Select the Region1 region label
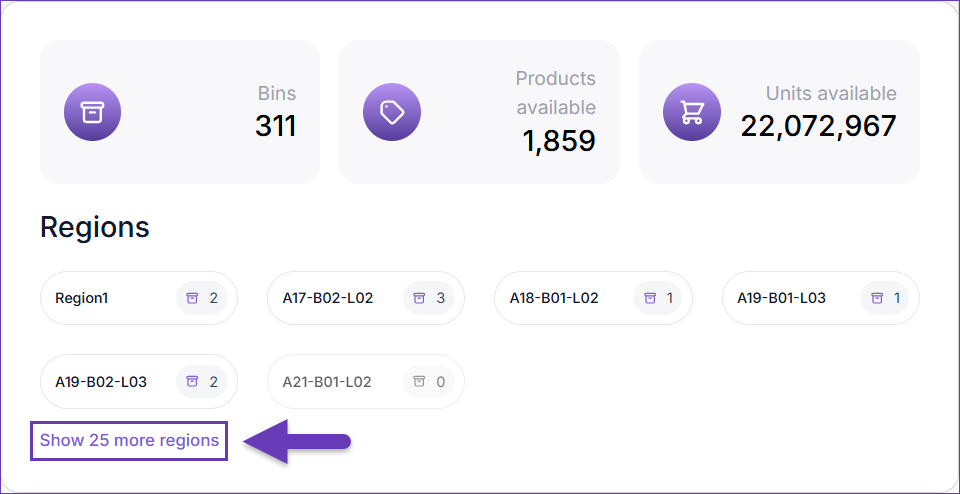Image resolution: width=960 pixels, height=494 pixels. pos(84,298)
